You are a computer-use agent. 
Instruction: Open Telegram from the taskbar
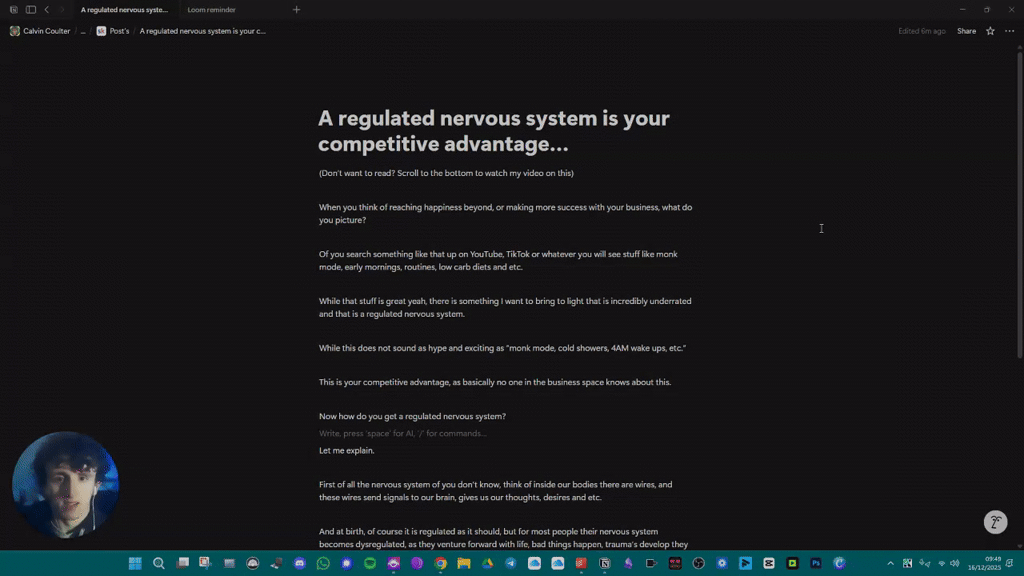(x=509, y=563)
